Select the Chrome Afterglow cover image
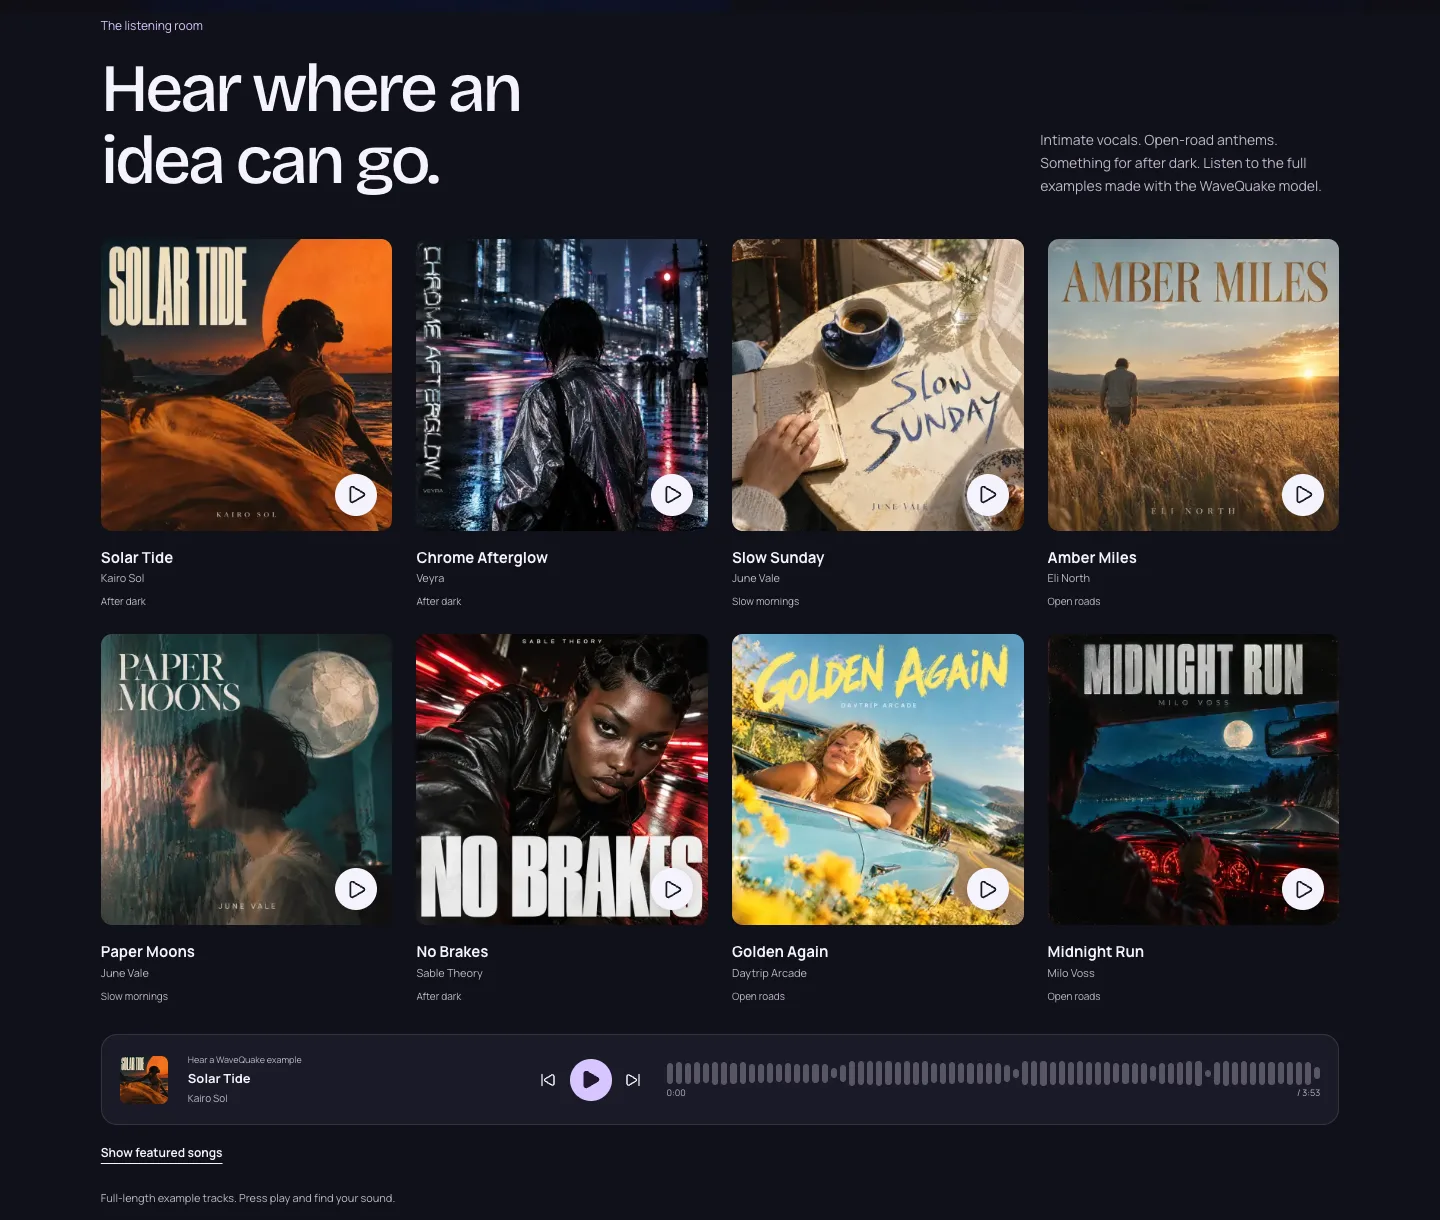Image resolution: width=1440 pixels, height=1220 pixels. point(562,385)
